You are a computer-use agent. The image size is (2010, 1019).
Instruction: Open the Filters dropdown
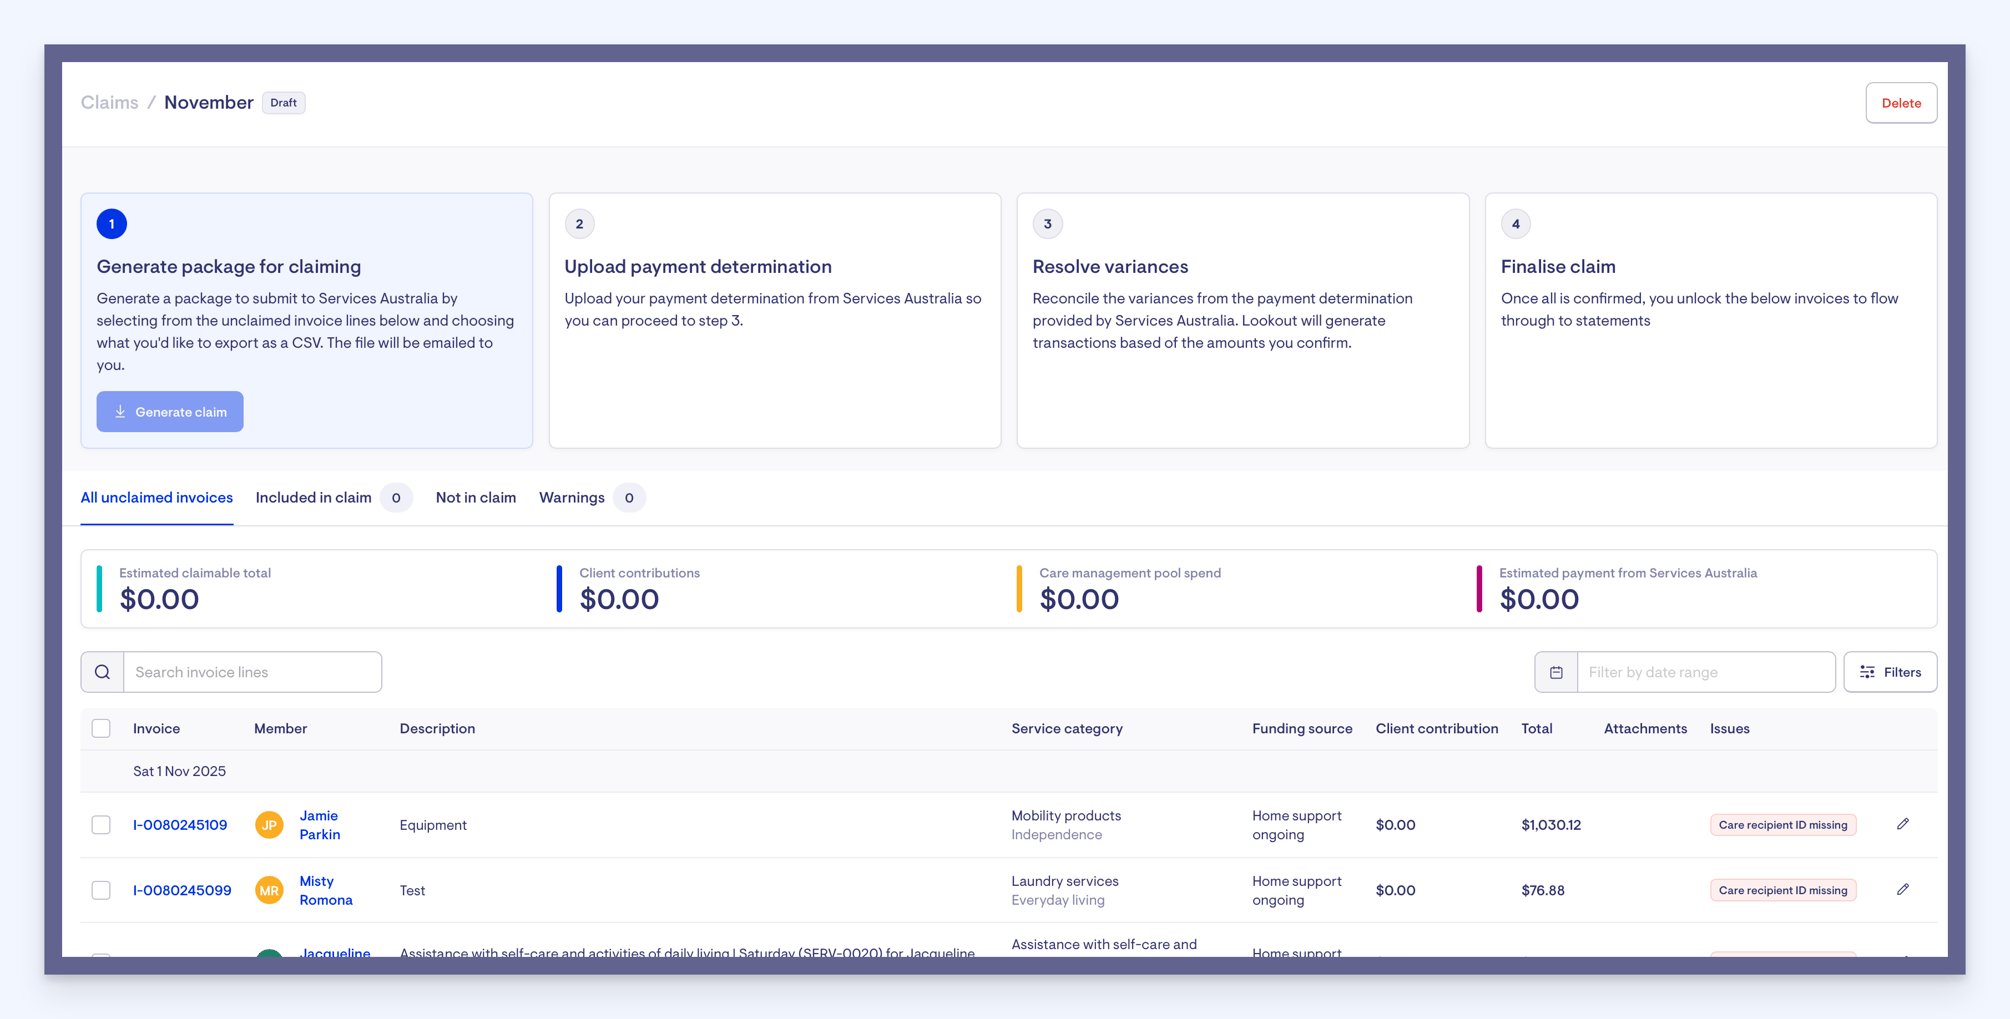[1890, 672]
